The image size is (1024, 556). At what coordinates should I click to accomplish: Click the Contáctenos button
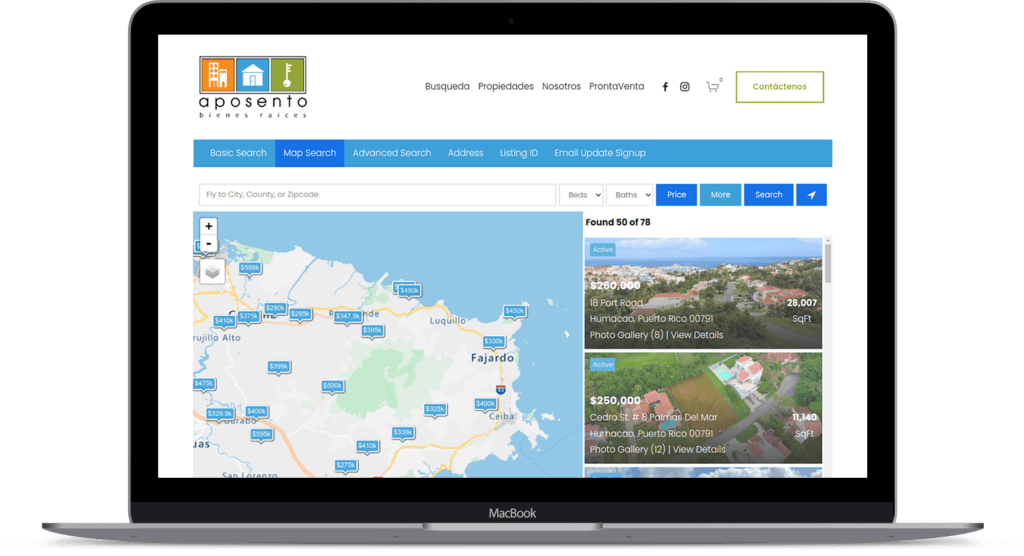780,87
